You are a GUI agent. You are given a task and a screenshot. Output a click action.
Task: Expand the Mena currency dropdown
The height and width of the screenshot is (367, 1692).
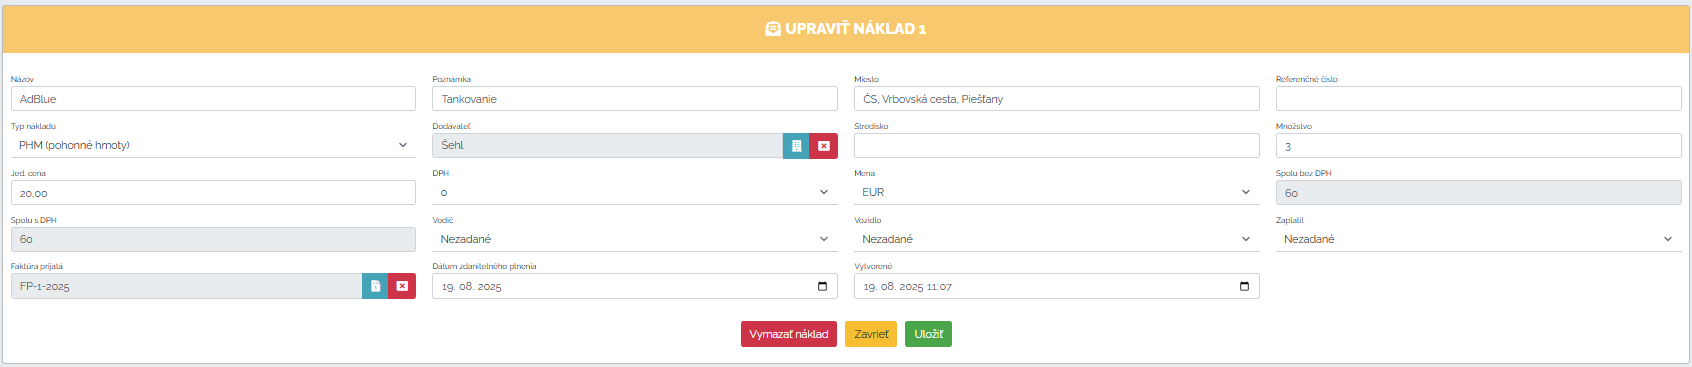point(1057,192)
